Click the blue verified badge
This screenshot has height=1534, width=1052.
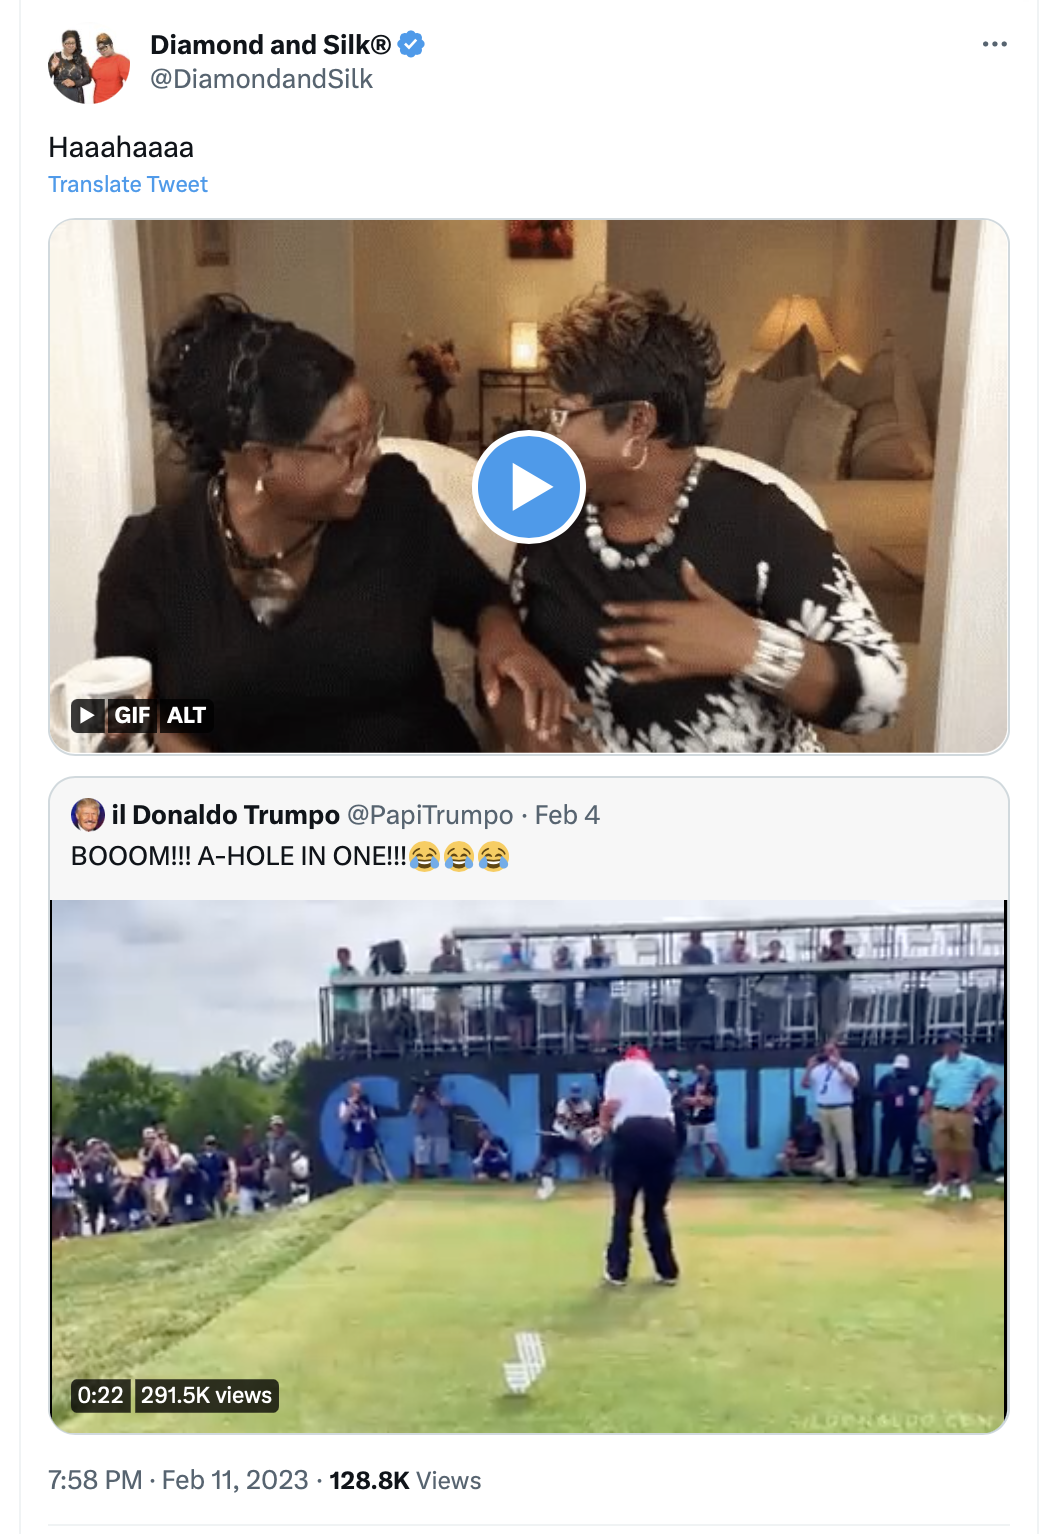coord(411,45)
